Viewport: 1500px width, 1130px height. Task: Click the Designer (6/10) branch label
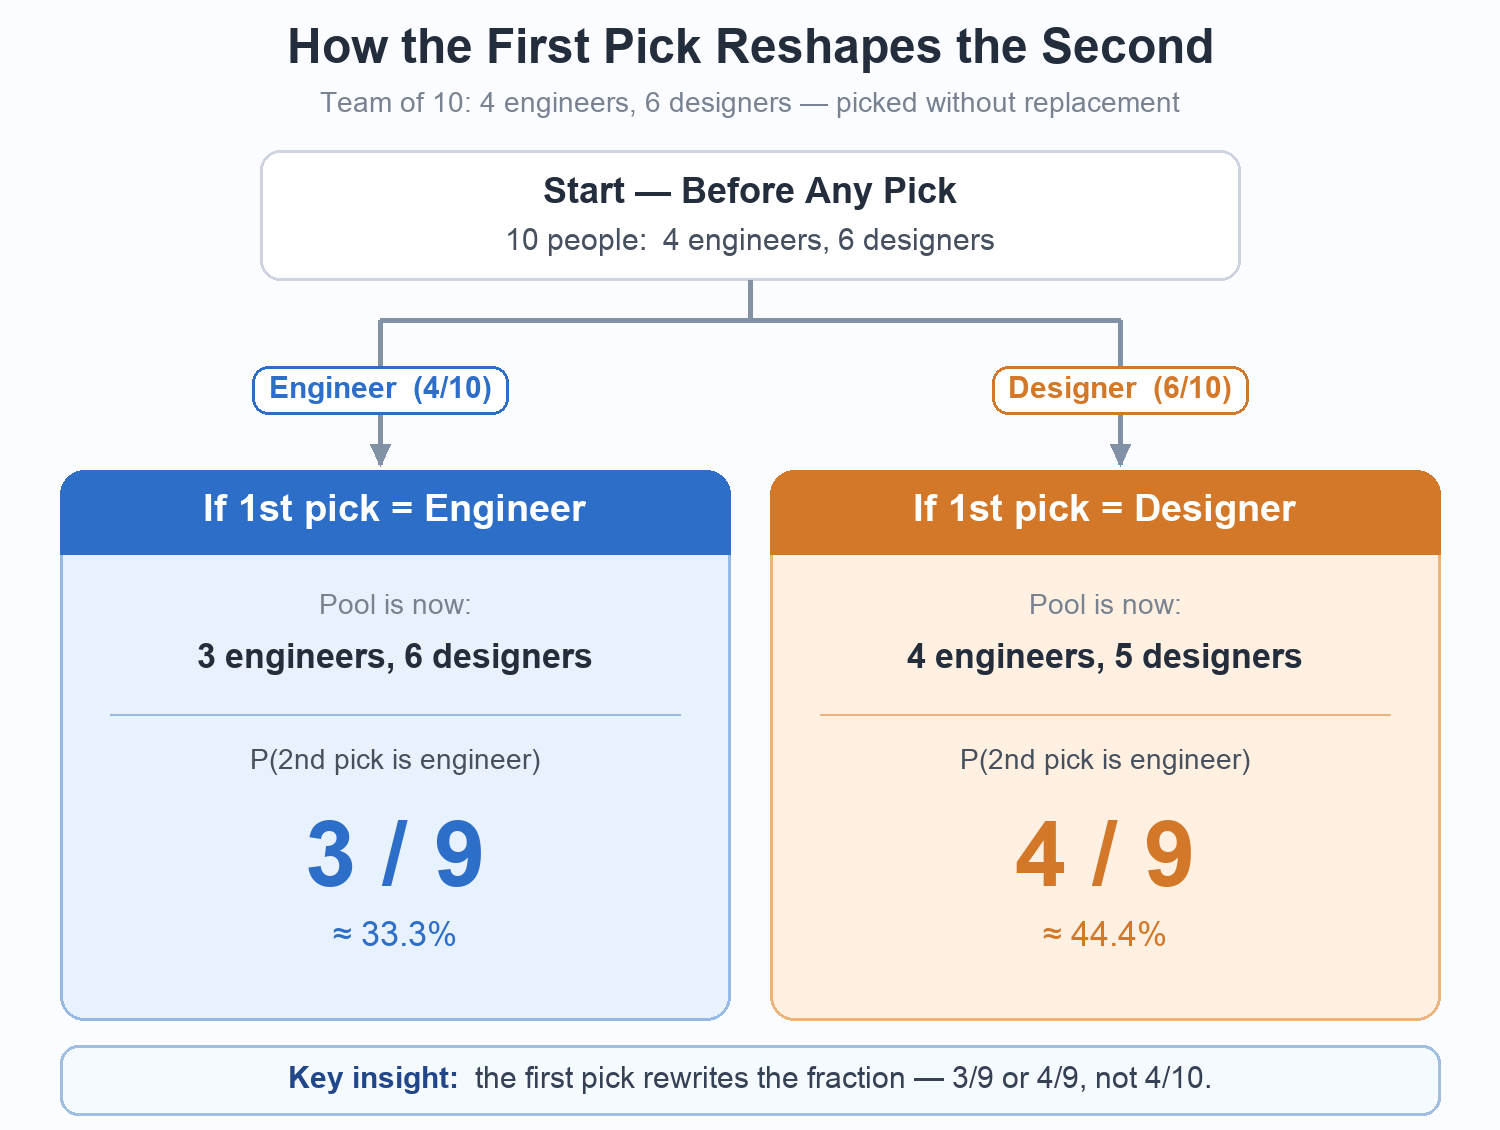pyautogui.click(x=1120, y=390)
